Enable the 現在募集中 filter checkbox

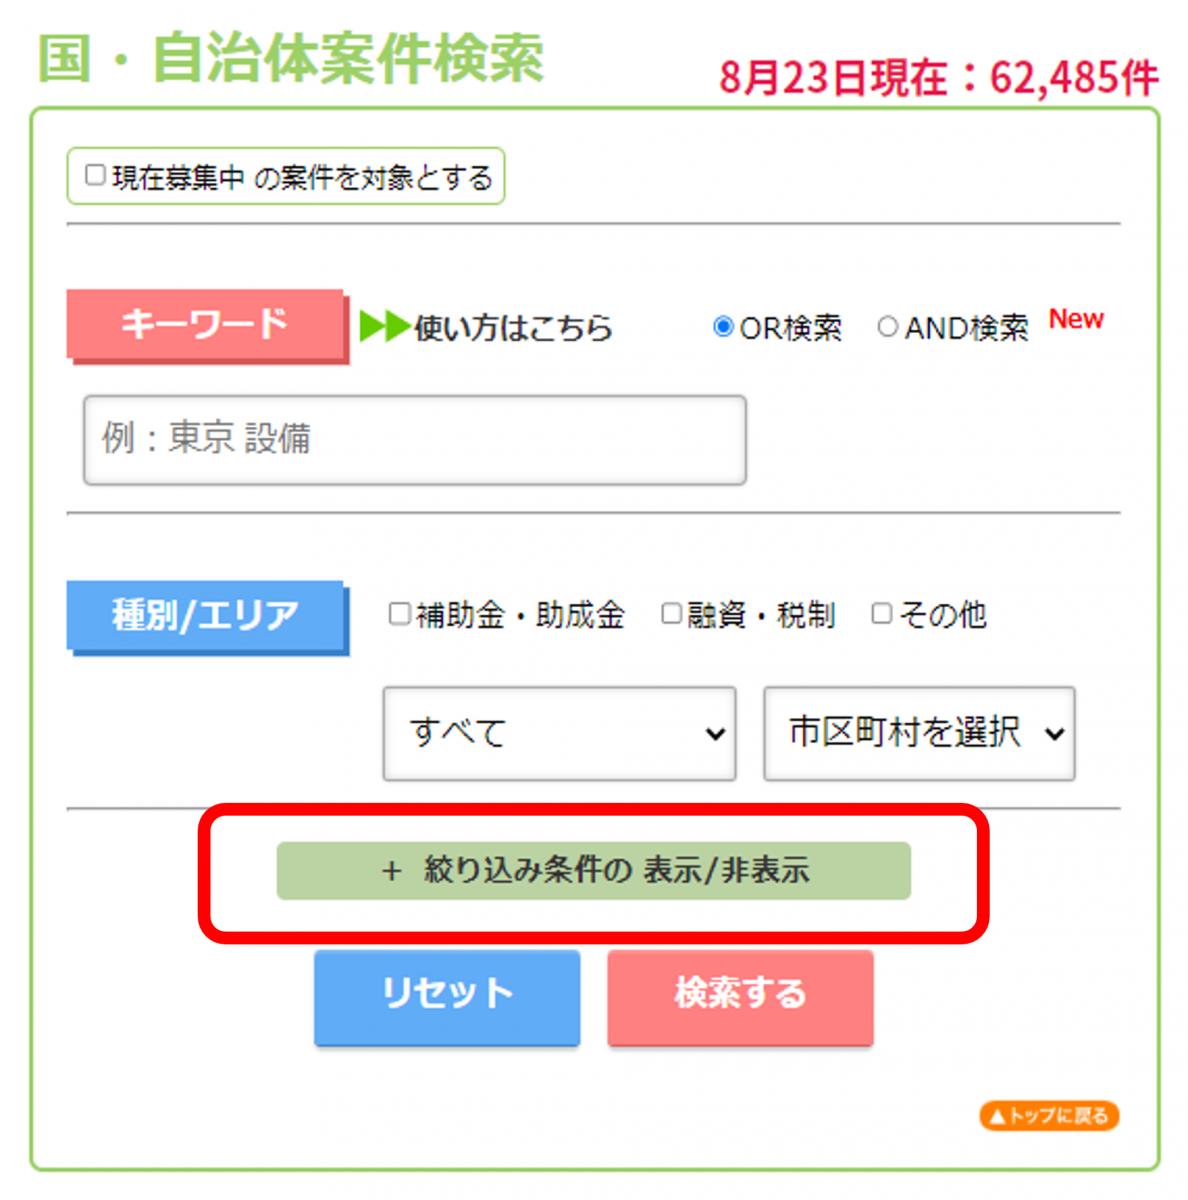coord(95,174)
